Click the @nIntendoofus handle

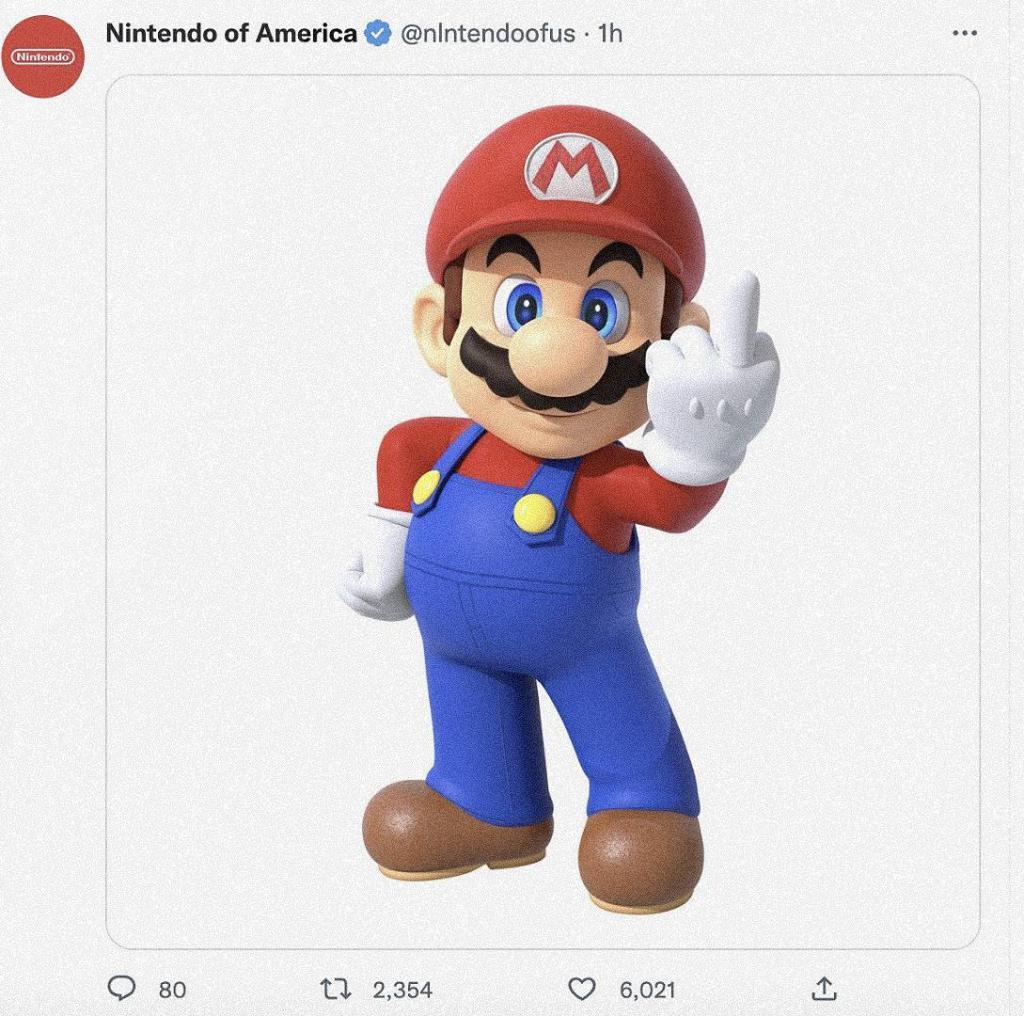tap(488, 34)
